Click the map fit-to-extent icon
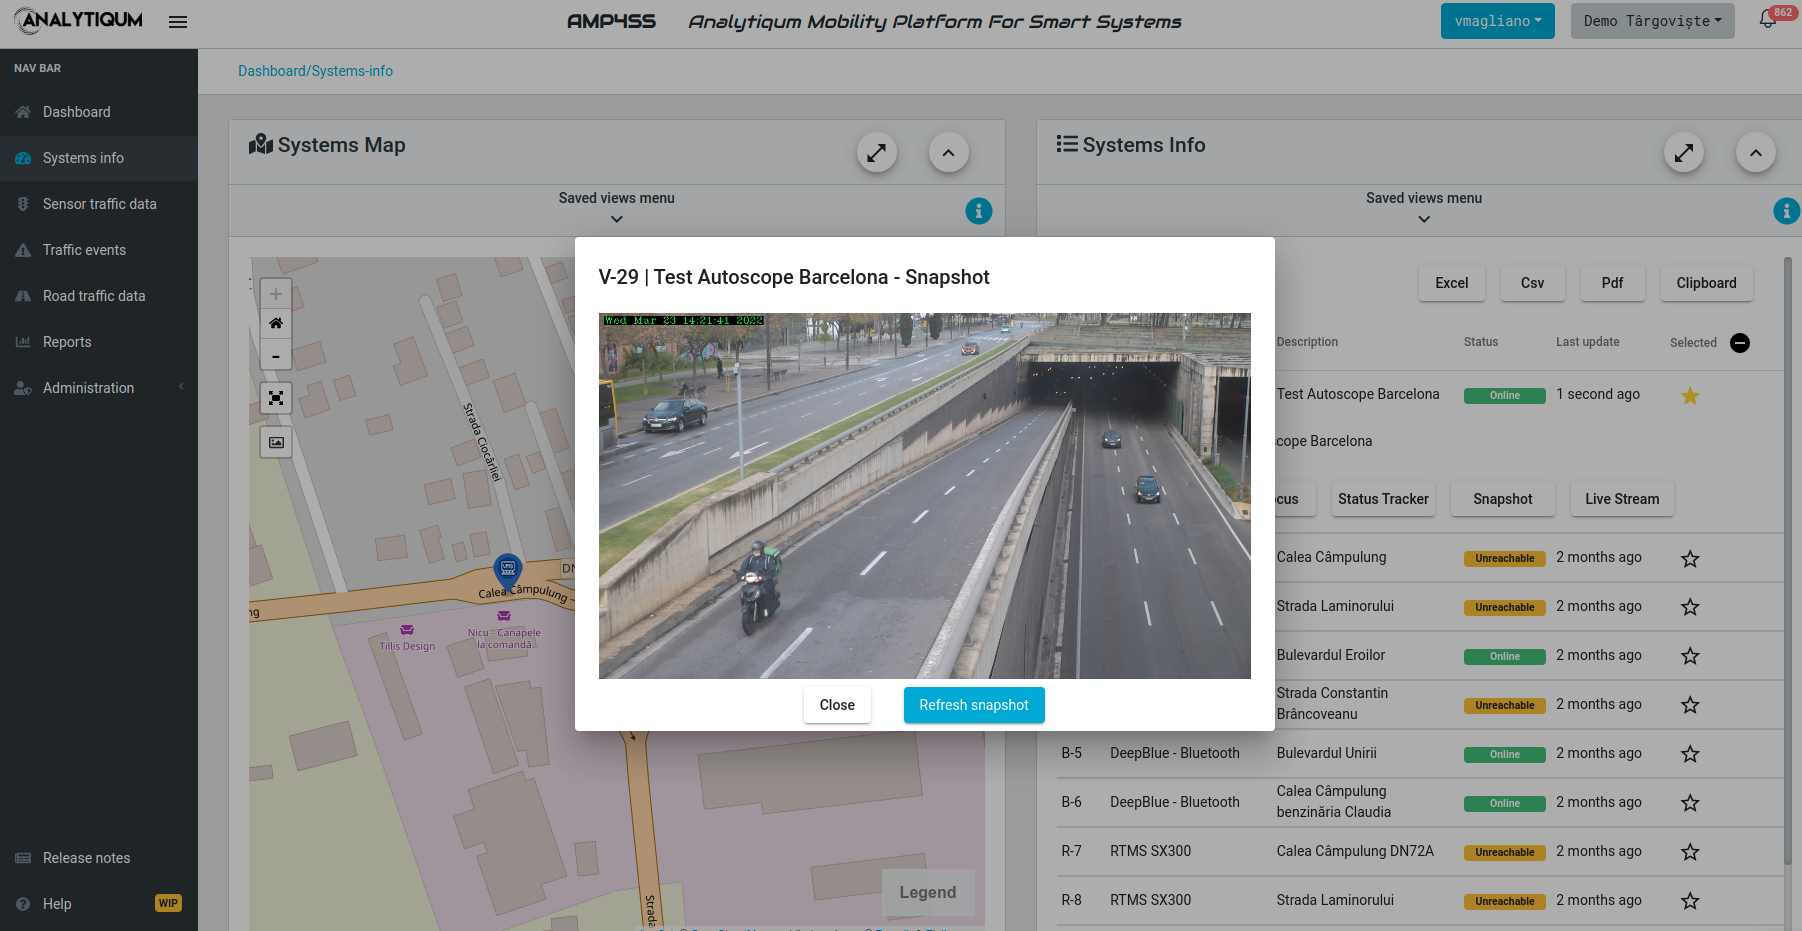 276,398
